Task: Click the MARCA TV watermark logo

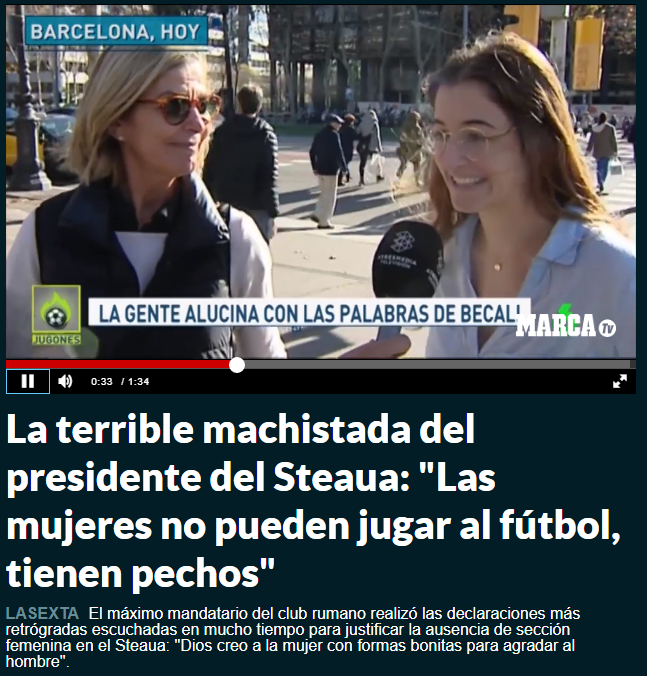Action: [x=566, y=325]
